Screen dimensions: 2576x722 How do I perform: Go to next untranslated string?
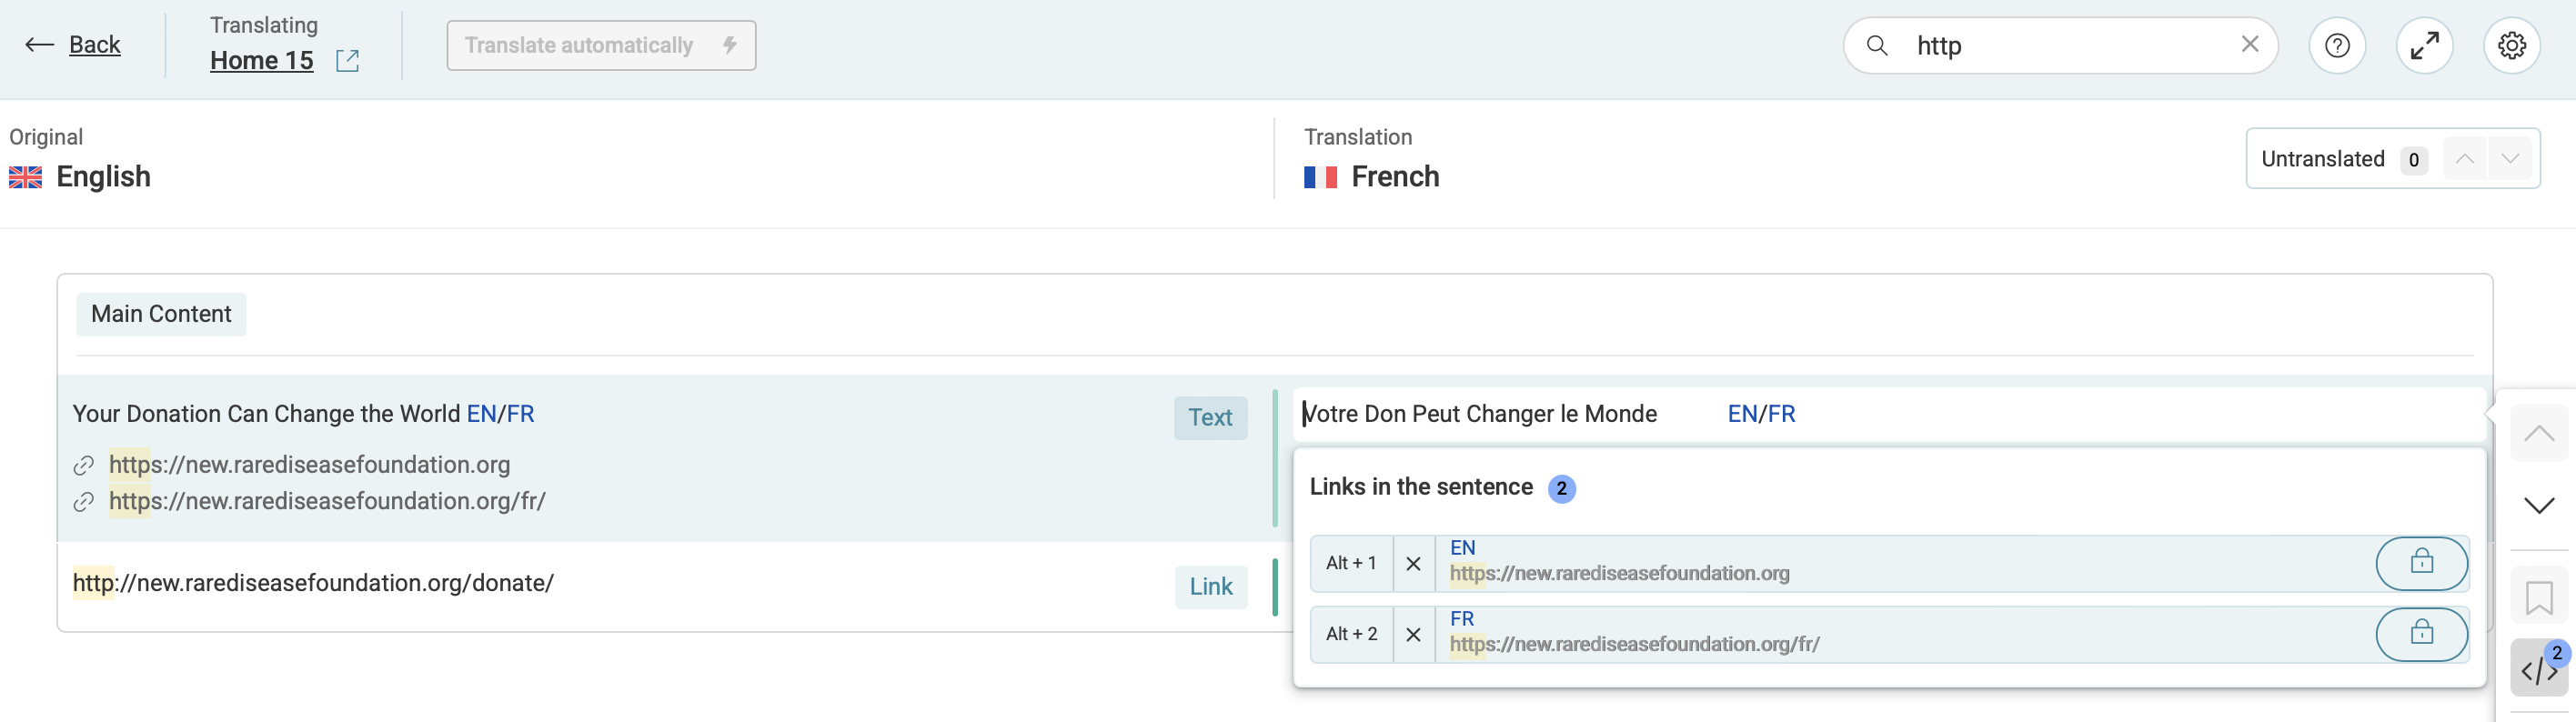(x=2509, y=159)
